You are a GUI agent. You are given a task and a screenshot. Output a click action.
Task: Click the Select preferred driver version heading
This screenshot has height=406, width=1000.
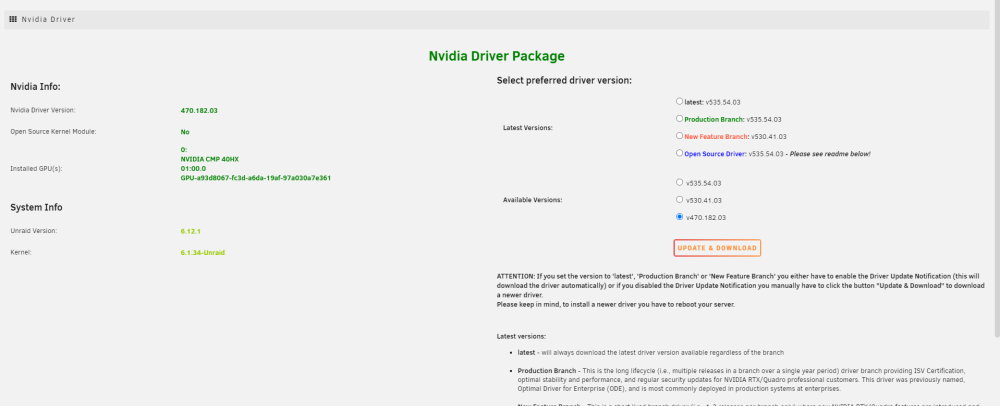point(564,81)
